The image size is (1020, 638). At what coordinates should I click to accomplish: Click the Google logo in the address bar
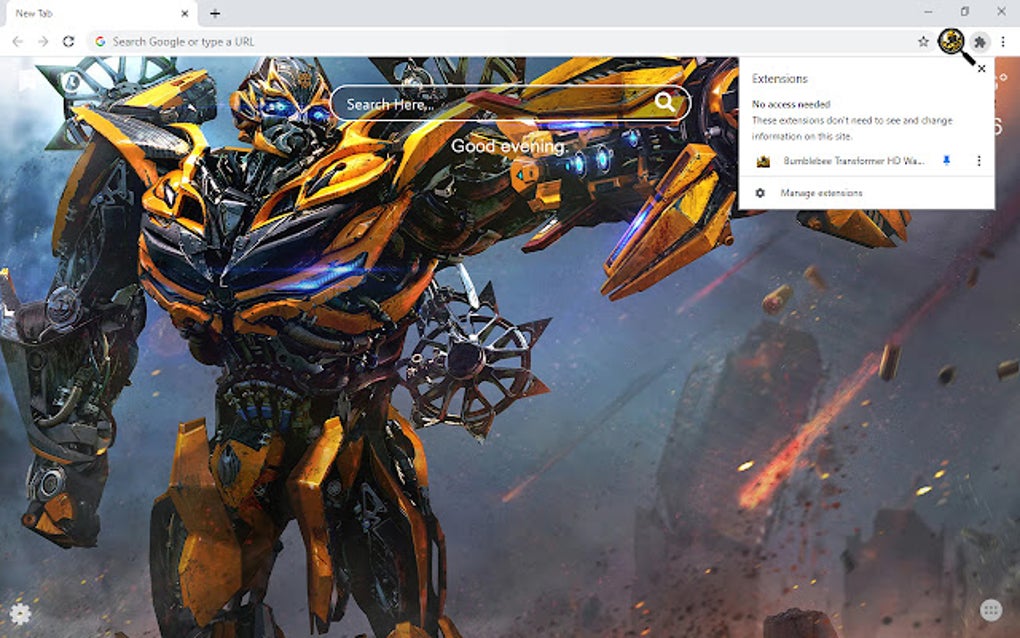click(101, 41)
